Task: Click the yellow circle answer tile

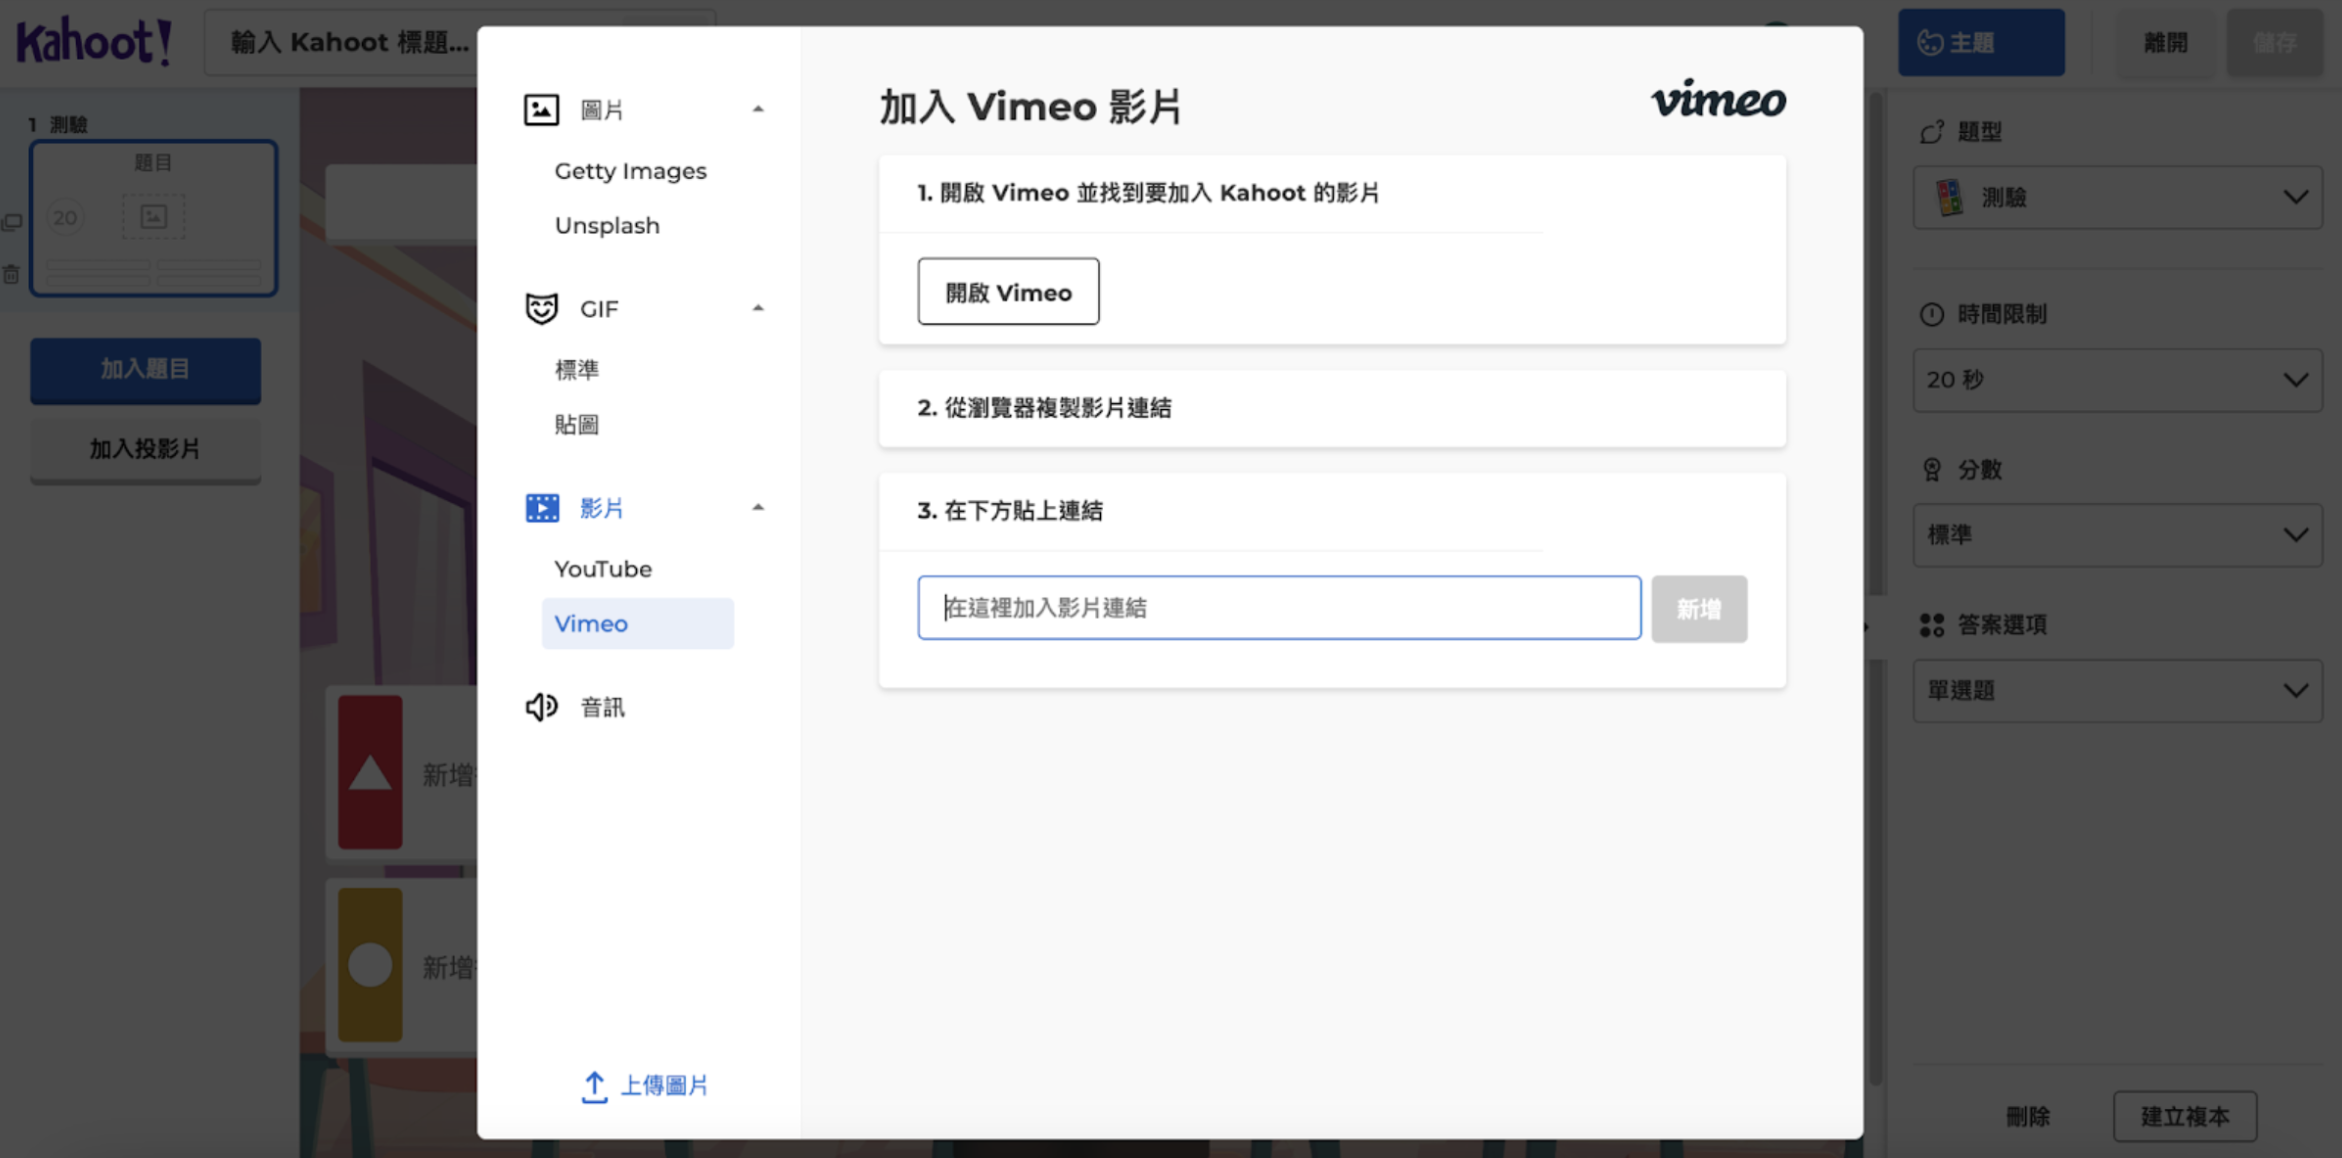Action: (x=370, y=965)
